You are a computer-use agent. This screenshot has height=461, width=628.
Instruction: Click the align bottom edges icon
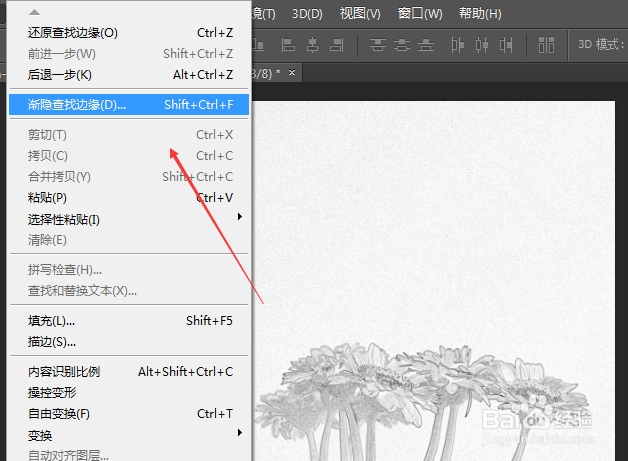pos(258,45)
